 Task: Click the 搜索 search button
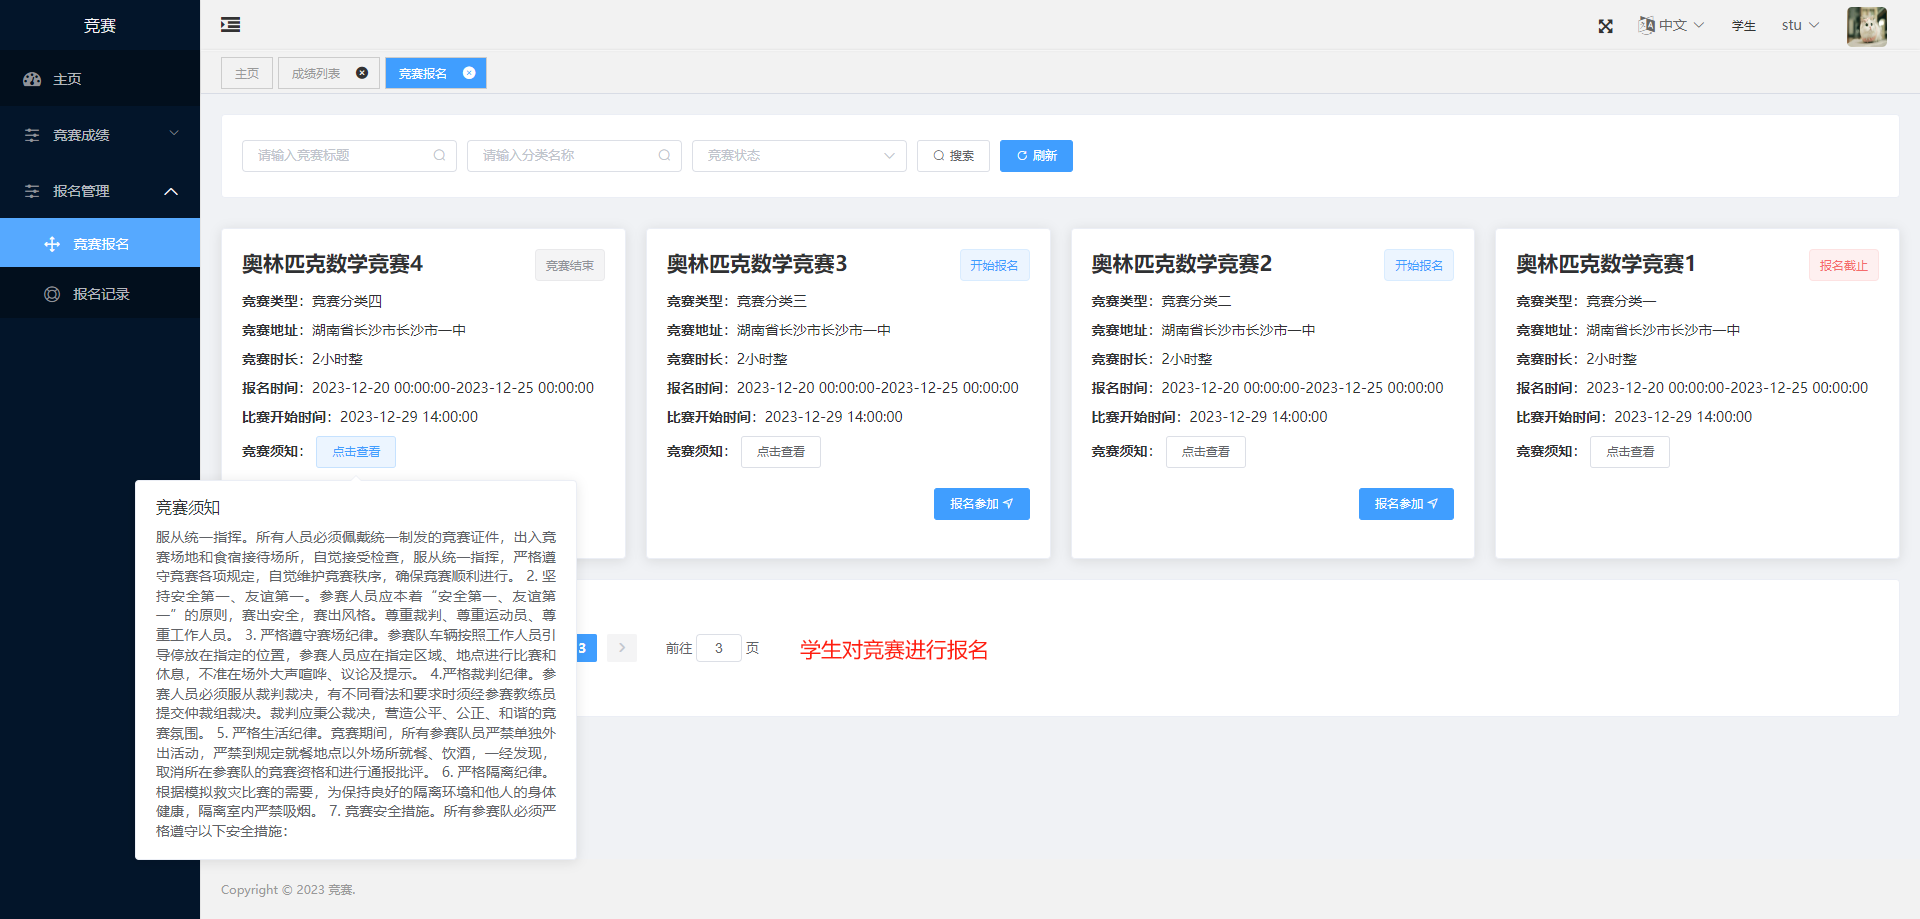(952, 155)
